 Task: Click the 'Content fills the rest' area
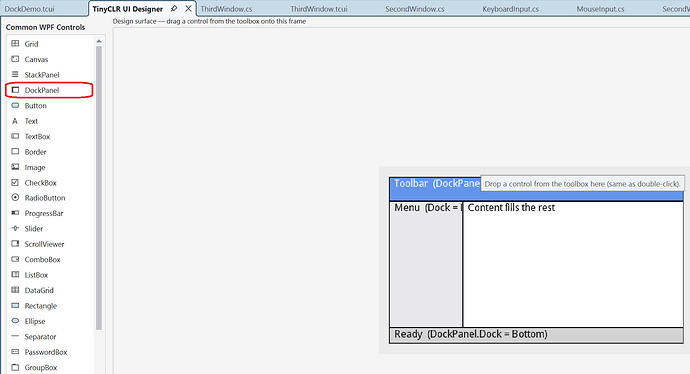point(573,264)
